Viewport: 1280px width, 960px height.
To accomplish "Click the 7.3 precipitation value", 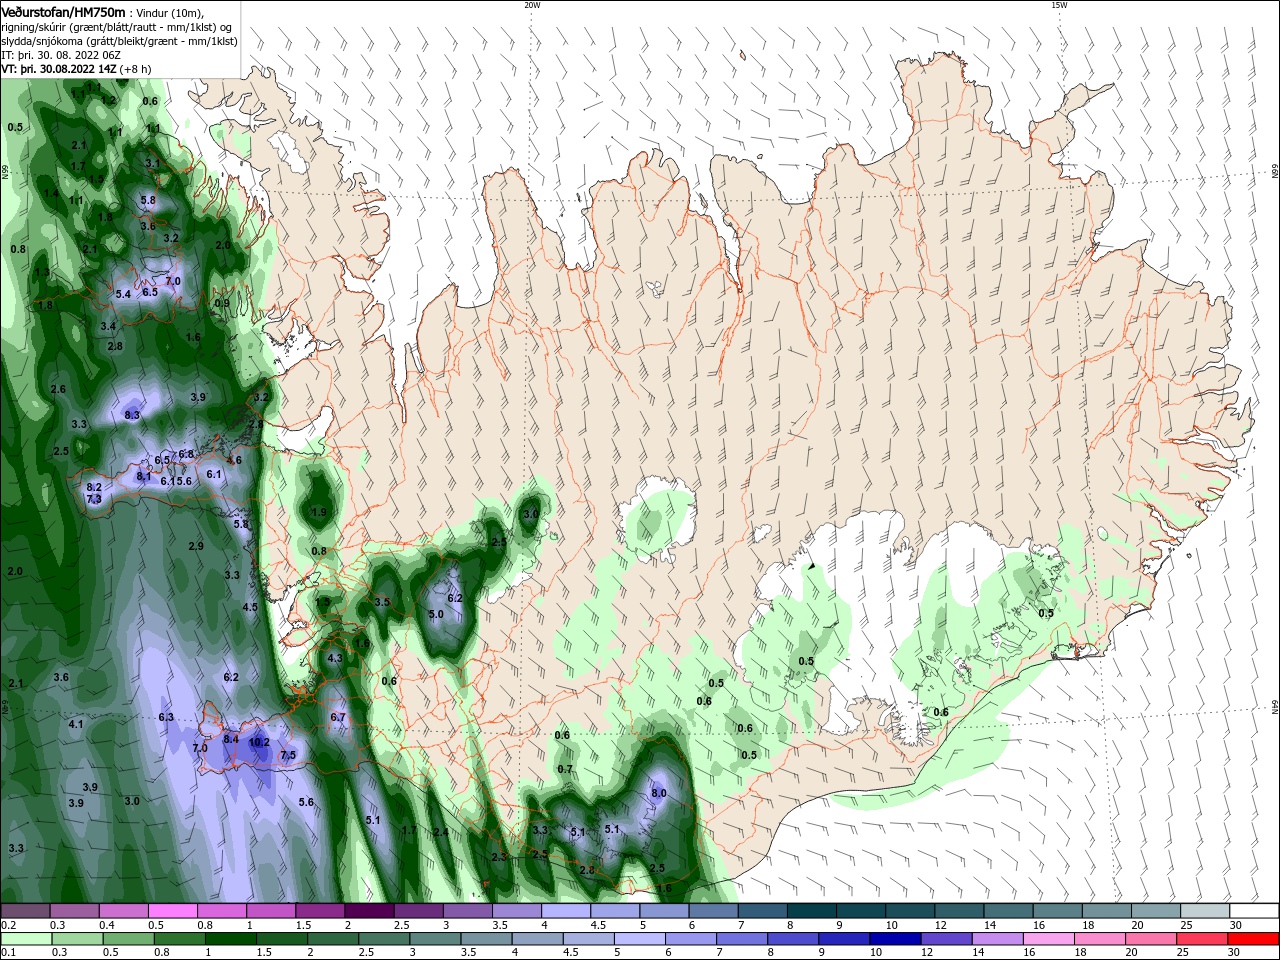I will (94, 498).
